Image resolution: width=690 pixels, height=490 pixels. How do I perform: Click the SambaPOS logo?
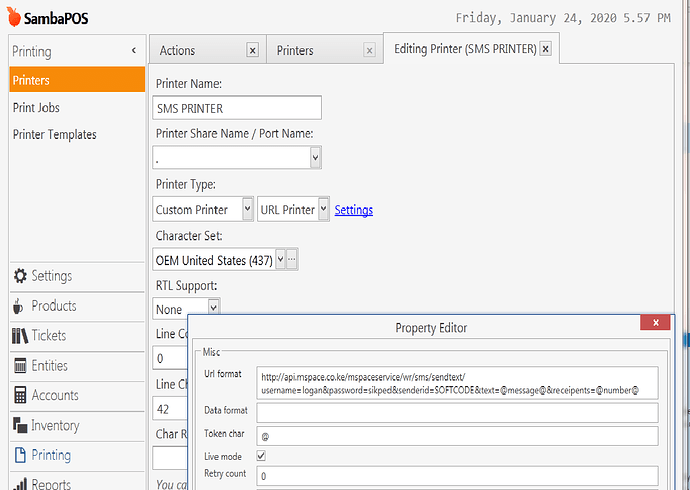click(x=48, y=18)
